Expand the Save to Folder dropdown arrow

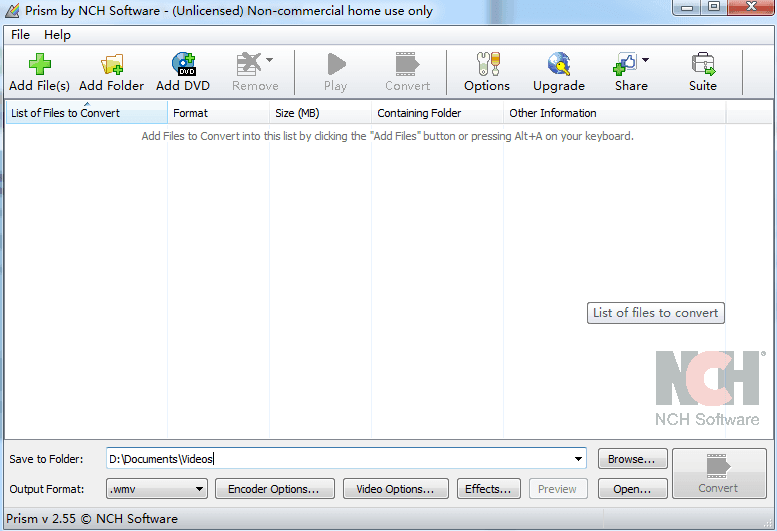coord(578,459)
